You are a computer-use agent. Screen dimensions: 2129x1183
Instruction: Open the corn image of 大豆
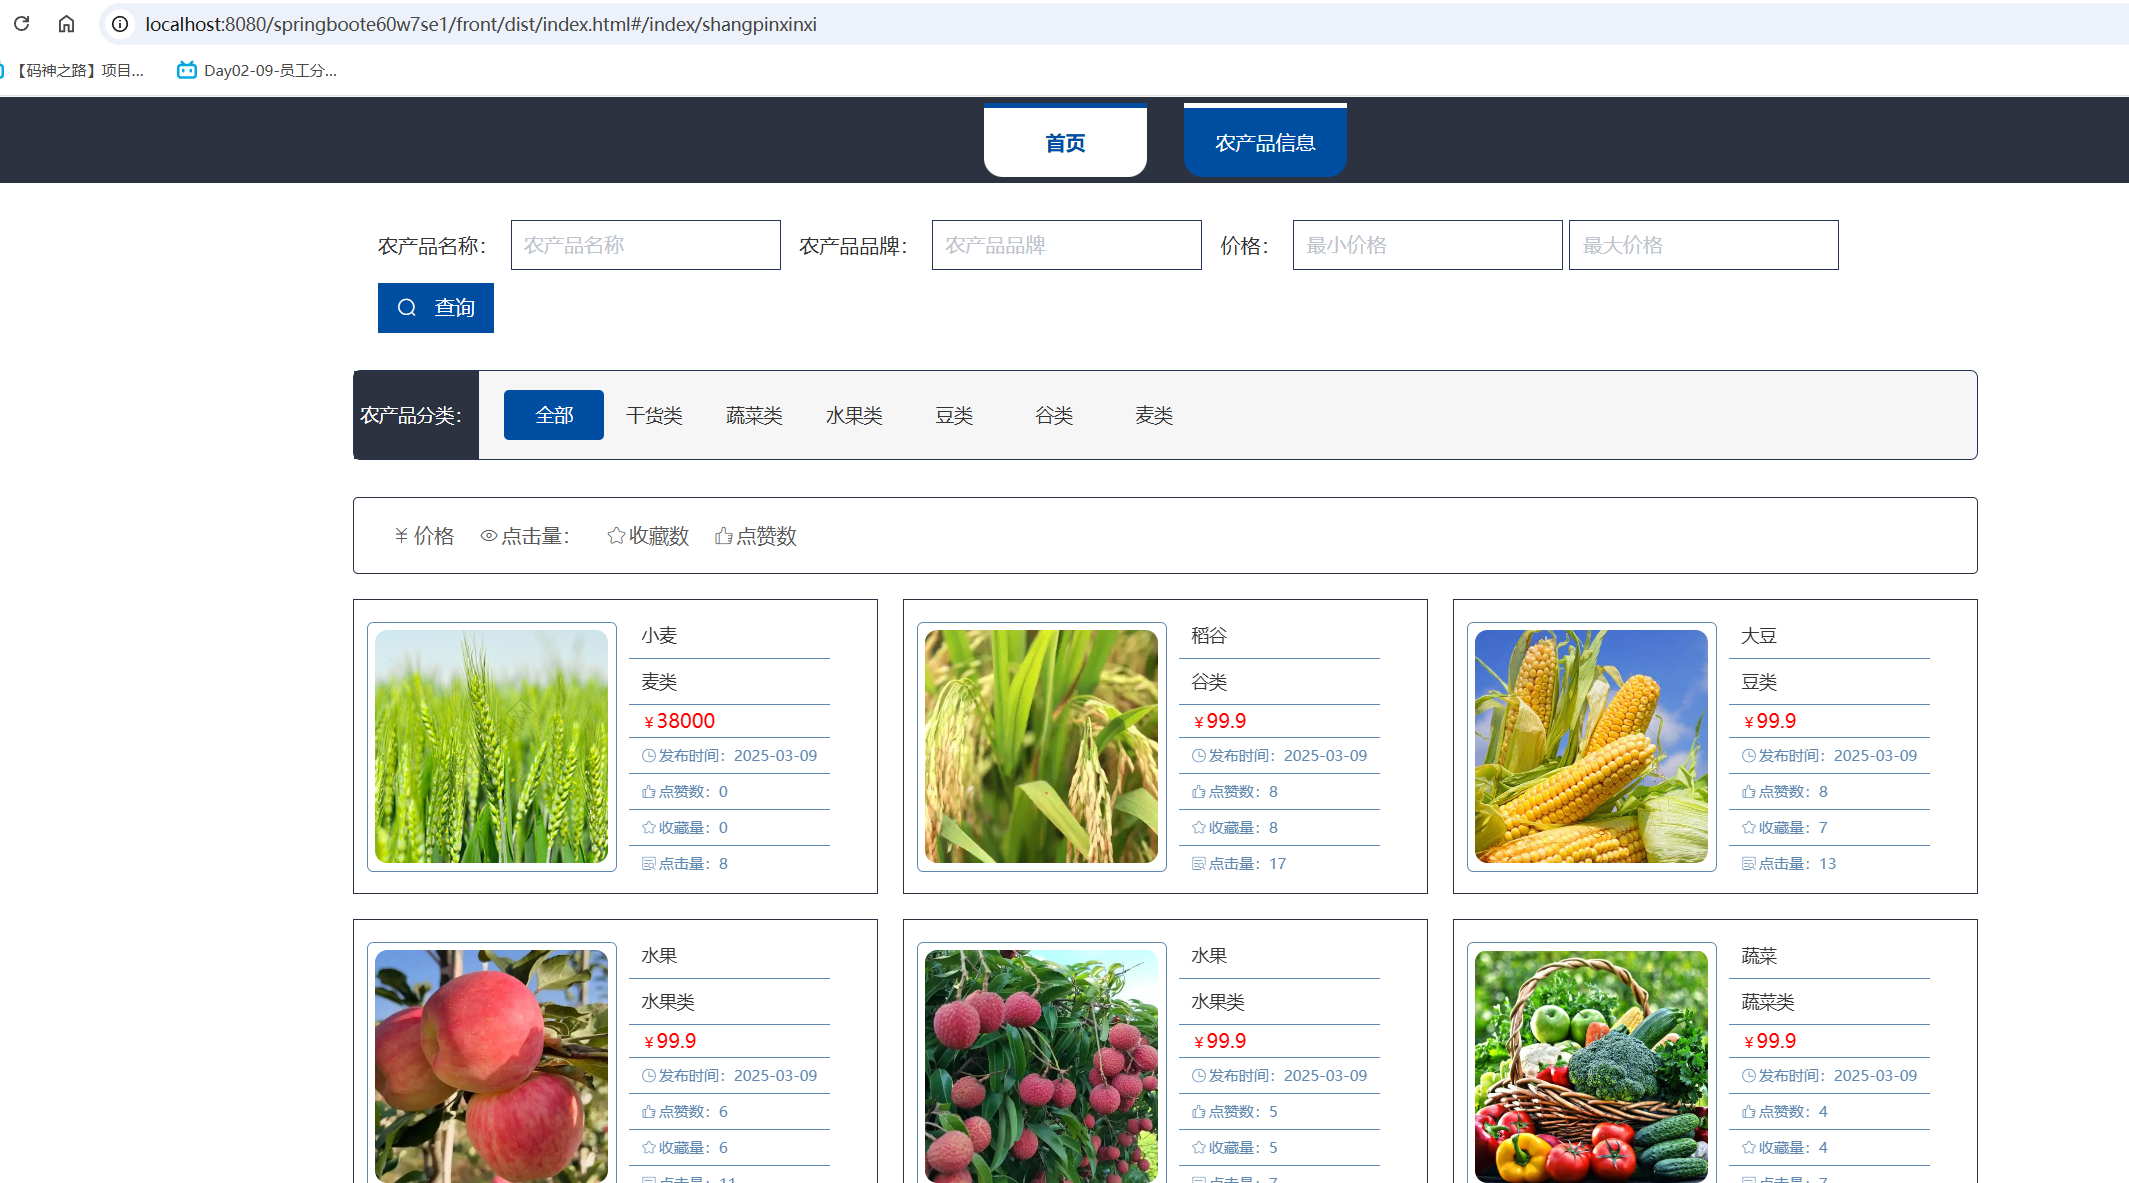pos(1591,746)
